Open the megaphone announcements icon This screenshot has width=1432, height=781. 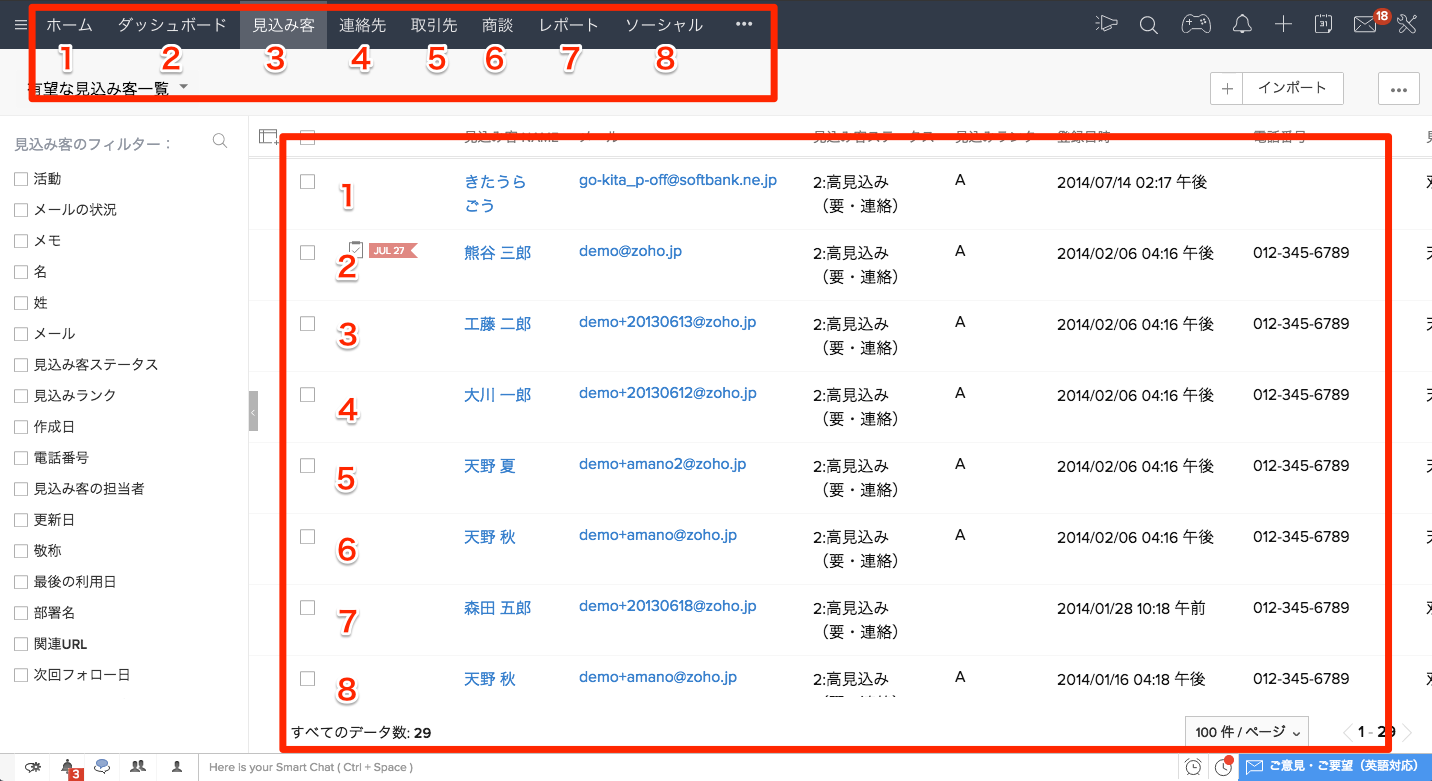pos(1105,25)
